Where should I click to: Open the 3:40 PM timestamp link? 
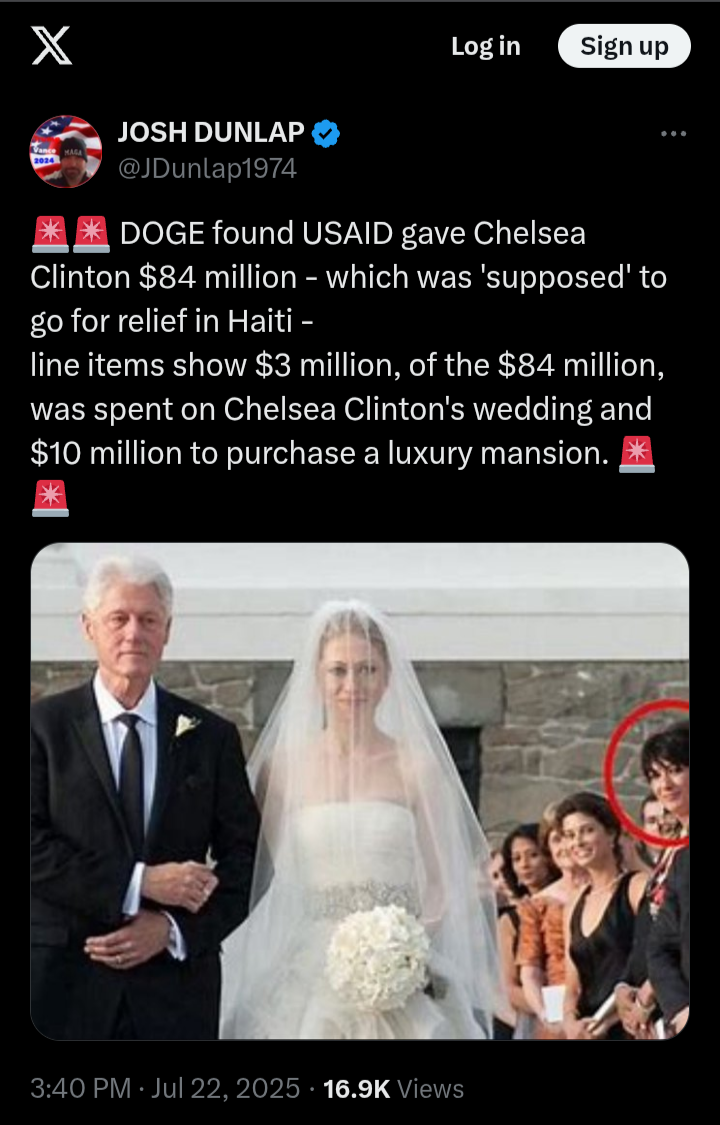80,1088
